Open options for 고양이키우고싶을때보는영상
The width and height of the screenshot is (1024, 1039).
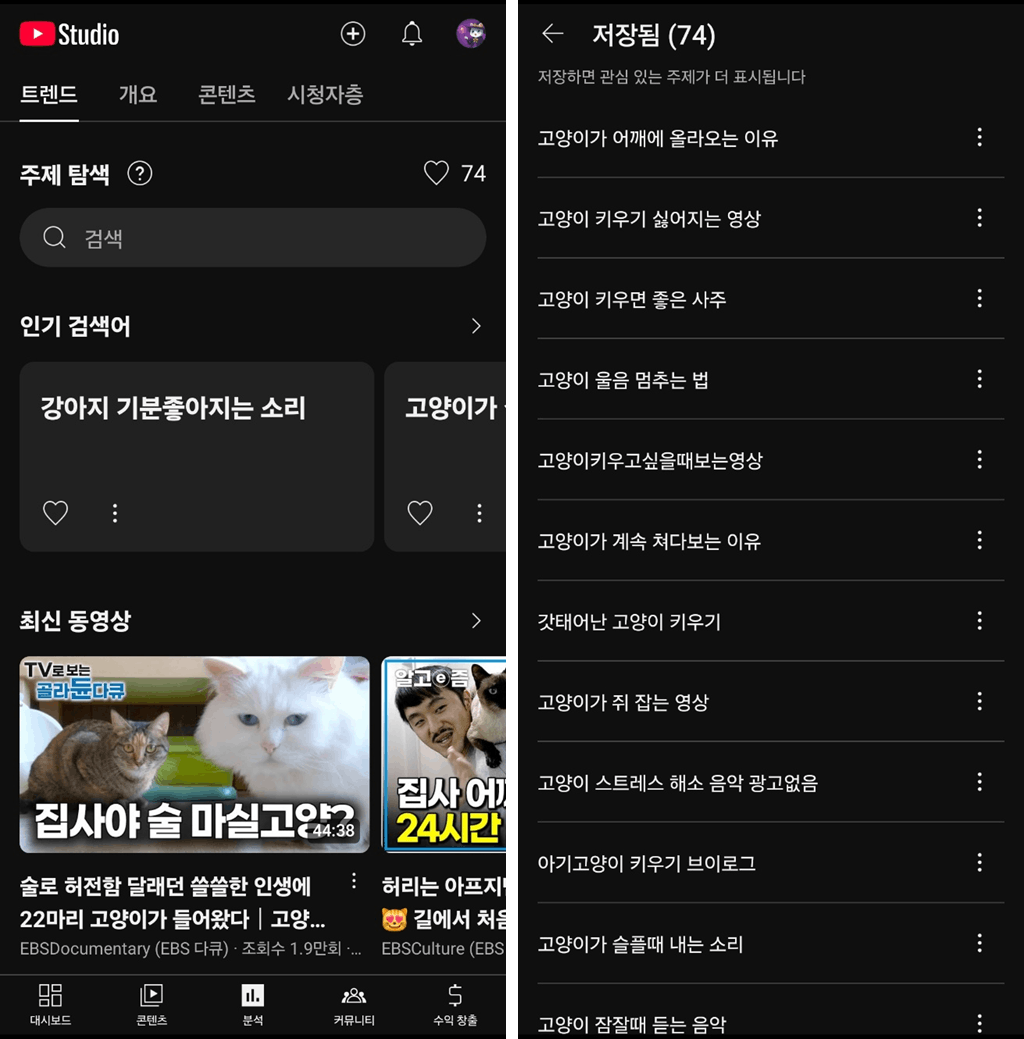[x=979, y=460]
